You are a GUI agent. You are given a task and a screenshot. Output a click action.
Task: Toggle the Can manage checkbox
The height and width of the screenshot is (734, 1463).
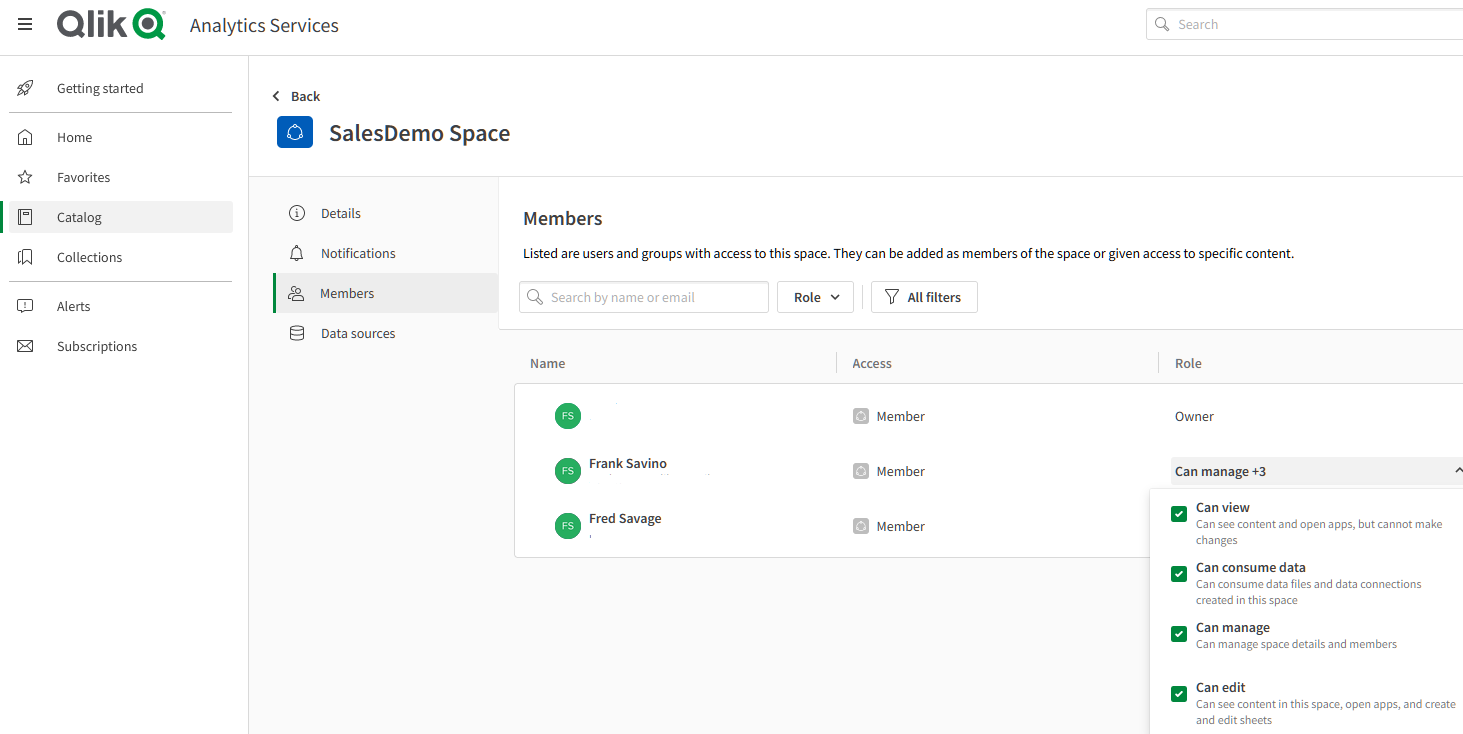tap(1179, 634)
